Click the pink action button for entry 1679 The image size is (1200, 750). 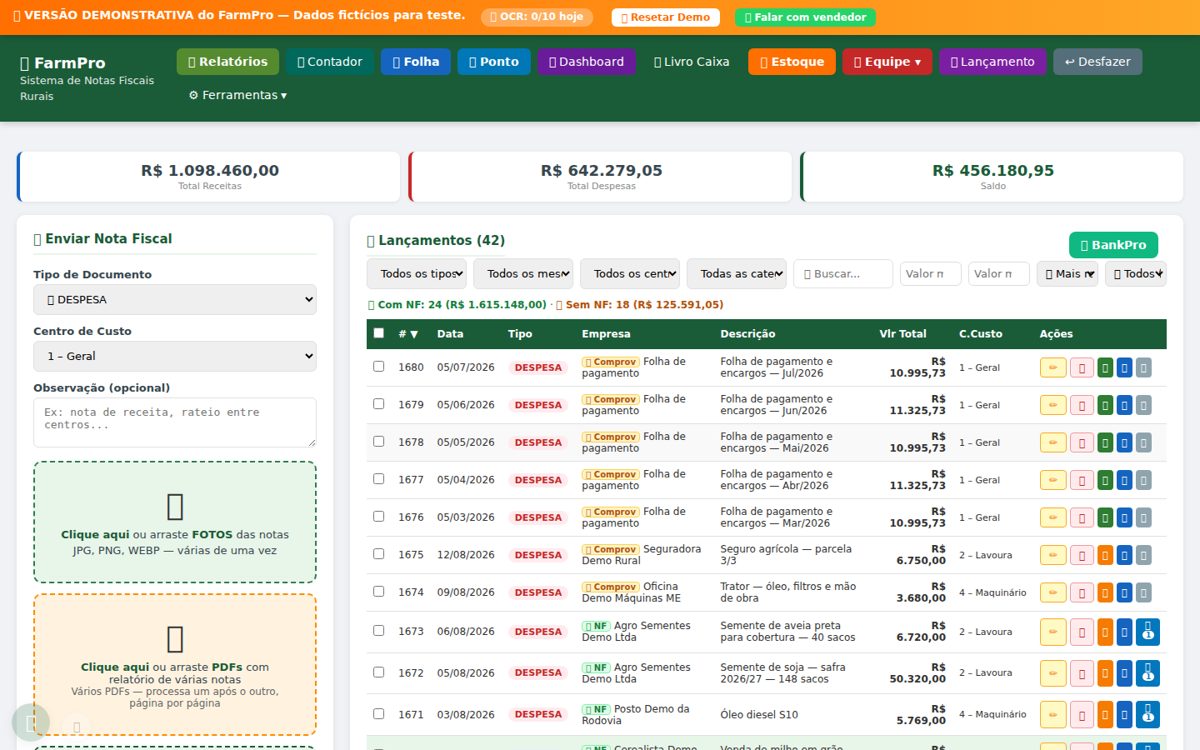point(1082,405)
